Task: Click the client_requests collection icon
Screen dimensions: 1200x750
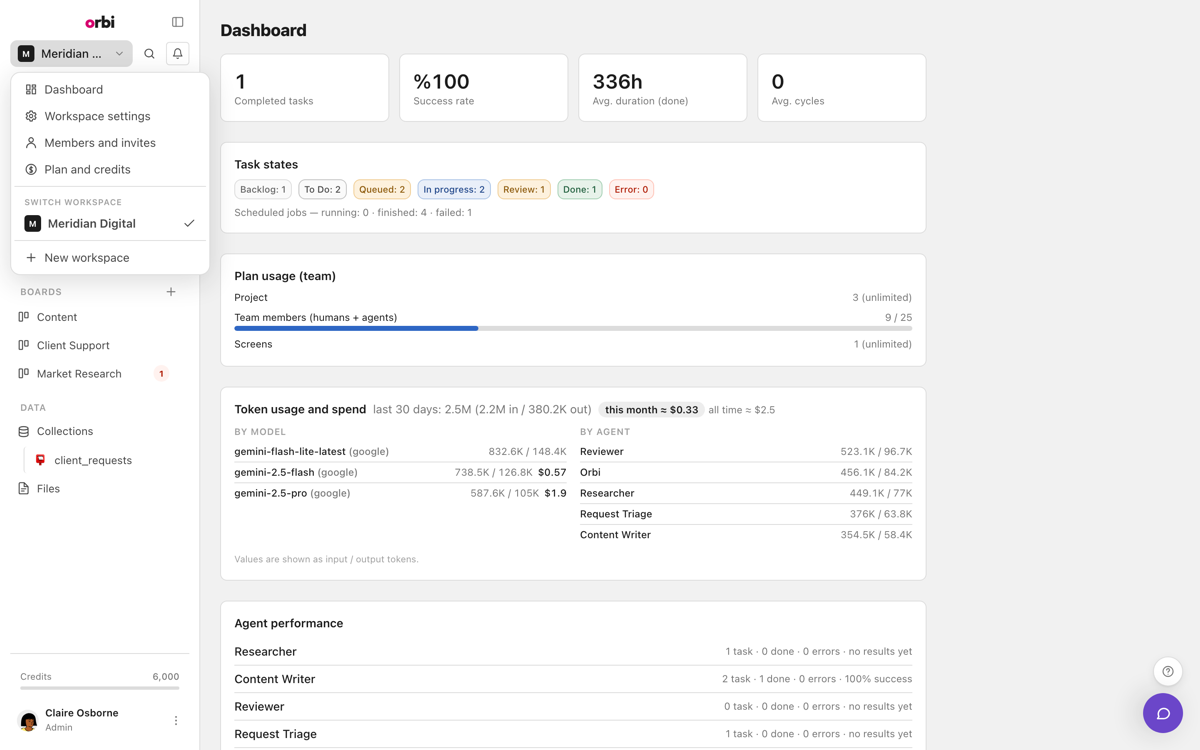Action: coord(41,460)
